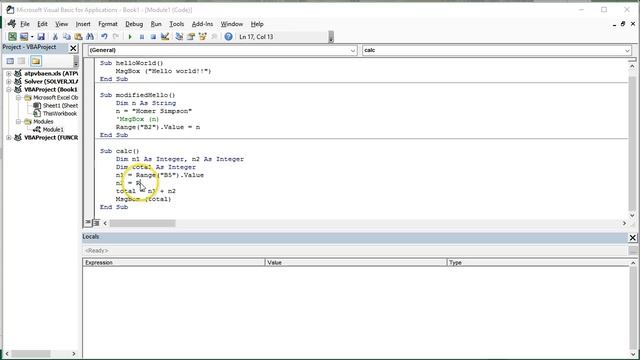This screenshot has height=360, width=640.
Task: Open Visual Basic Help question mark icon
Action: tap(228, 37)
